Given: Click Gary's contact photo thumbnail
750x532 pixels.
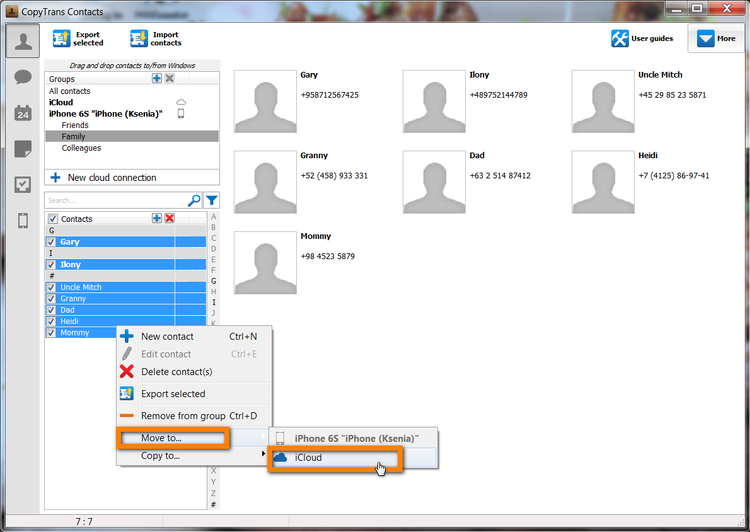Looking at the screenshot, I should coord(265,101).
